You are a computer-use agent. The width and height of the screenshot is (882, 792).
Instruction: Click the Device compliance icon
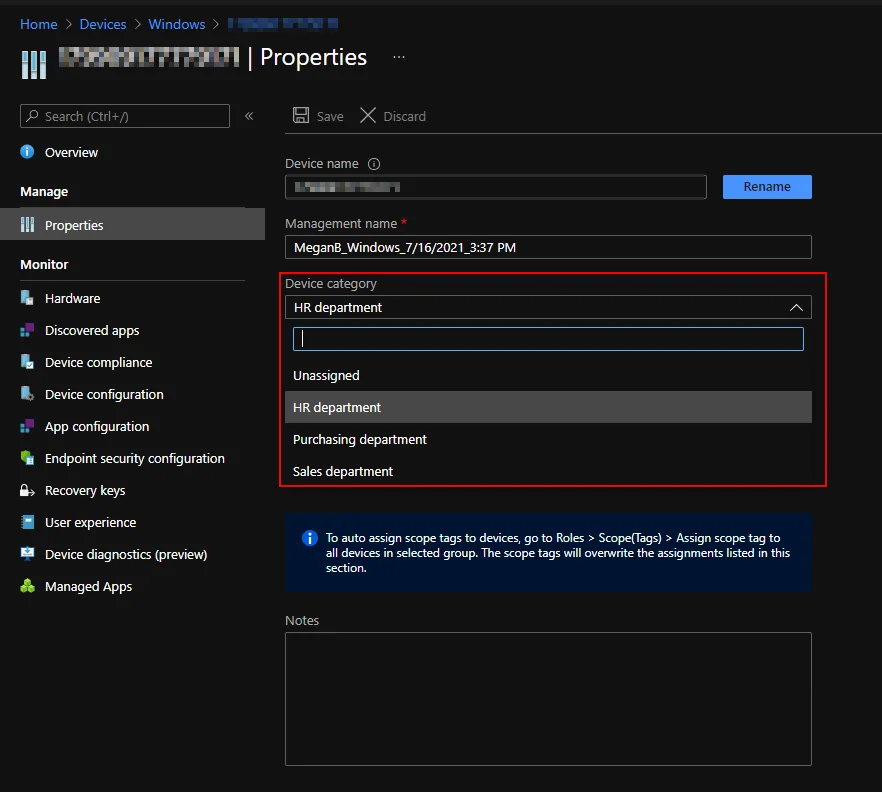click(x=27, y=362)
